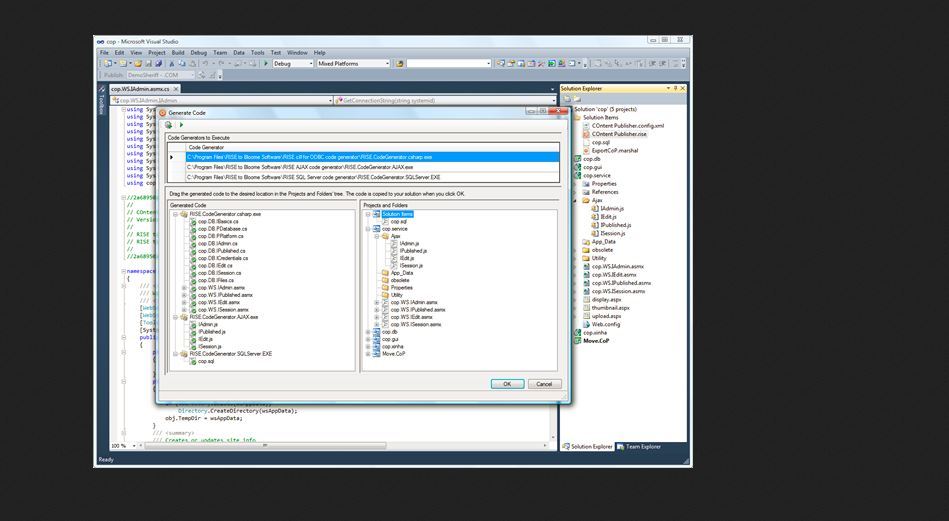The width and height of the screenshot is (949, 521).
Task: Click the RISE.CodeGenerator.csharp.exe folder icon
Action: (183, 214)
